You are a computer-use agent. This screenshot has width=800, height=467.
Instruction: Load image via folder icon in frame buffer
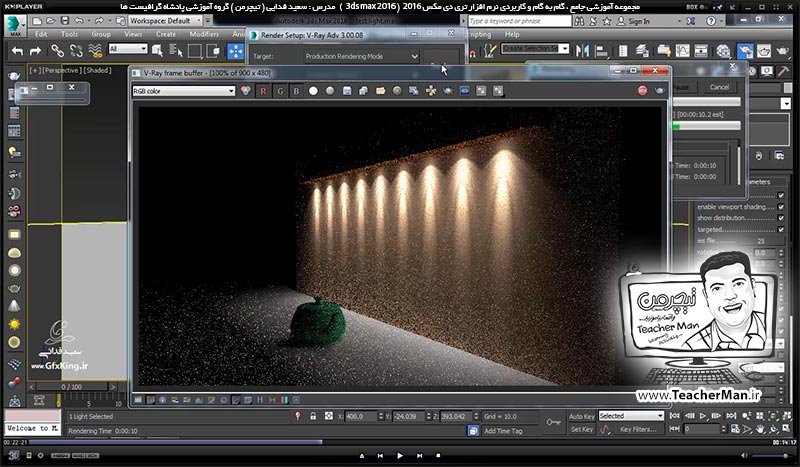[x=380, y=91]
